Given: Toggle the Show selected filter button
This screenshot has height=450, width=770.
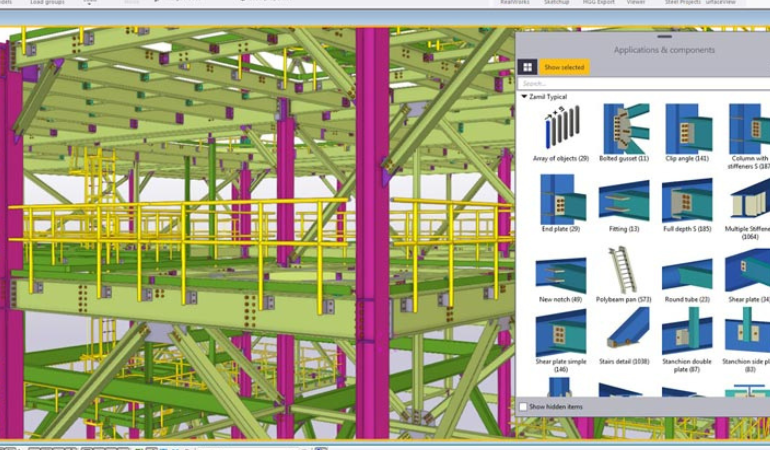Looking at the screenshot, I should tap(564, 67).
